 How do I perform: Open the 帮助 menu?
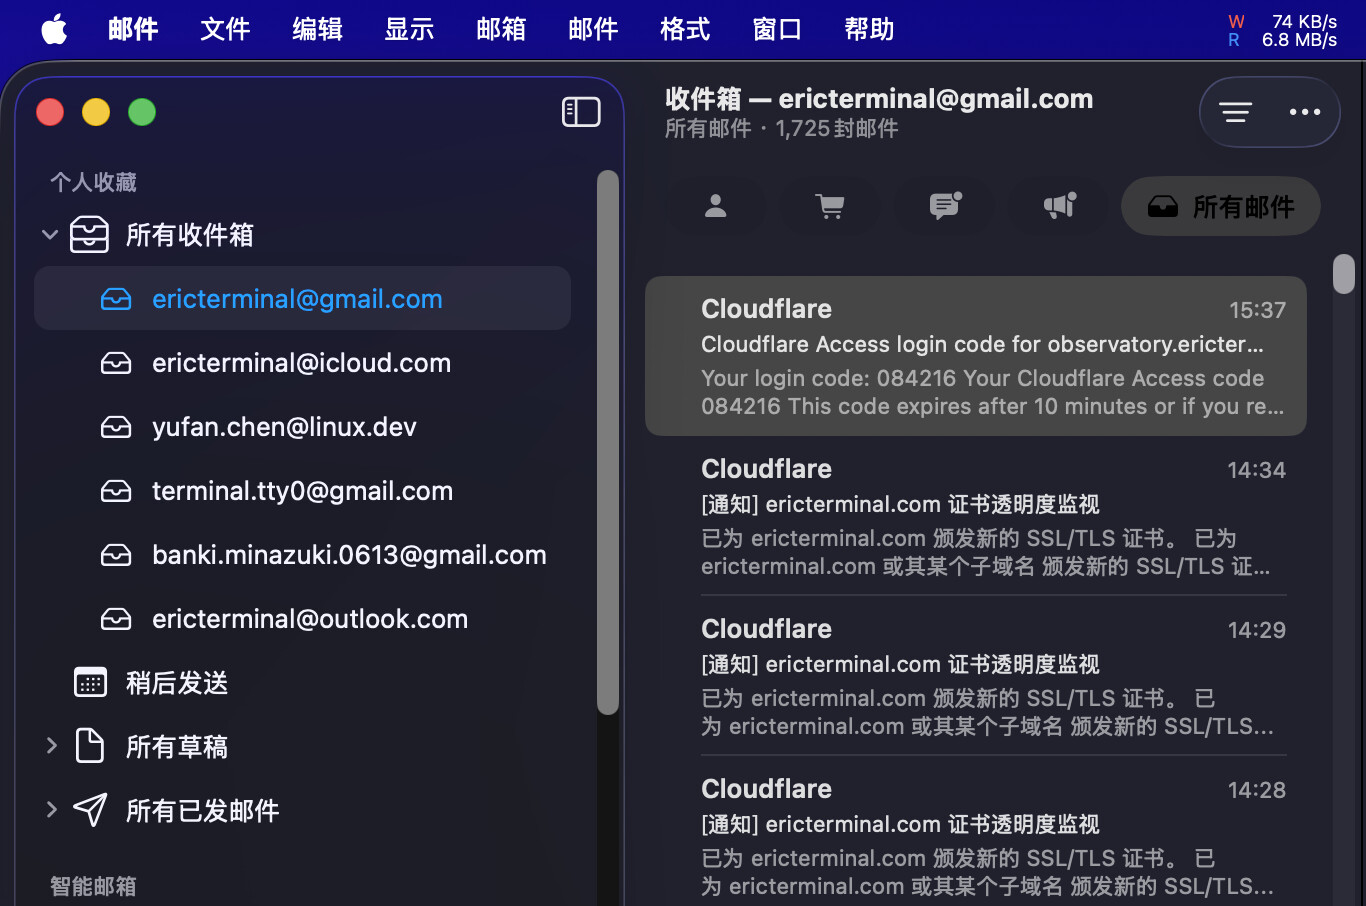point(869,29)
